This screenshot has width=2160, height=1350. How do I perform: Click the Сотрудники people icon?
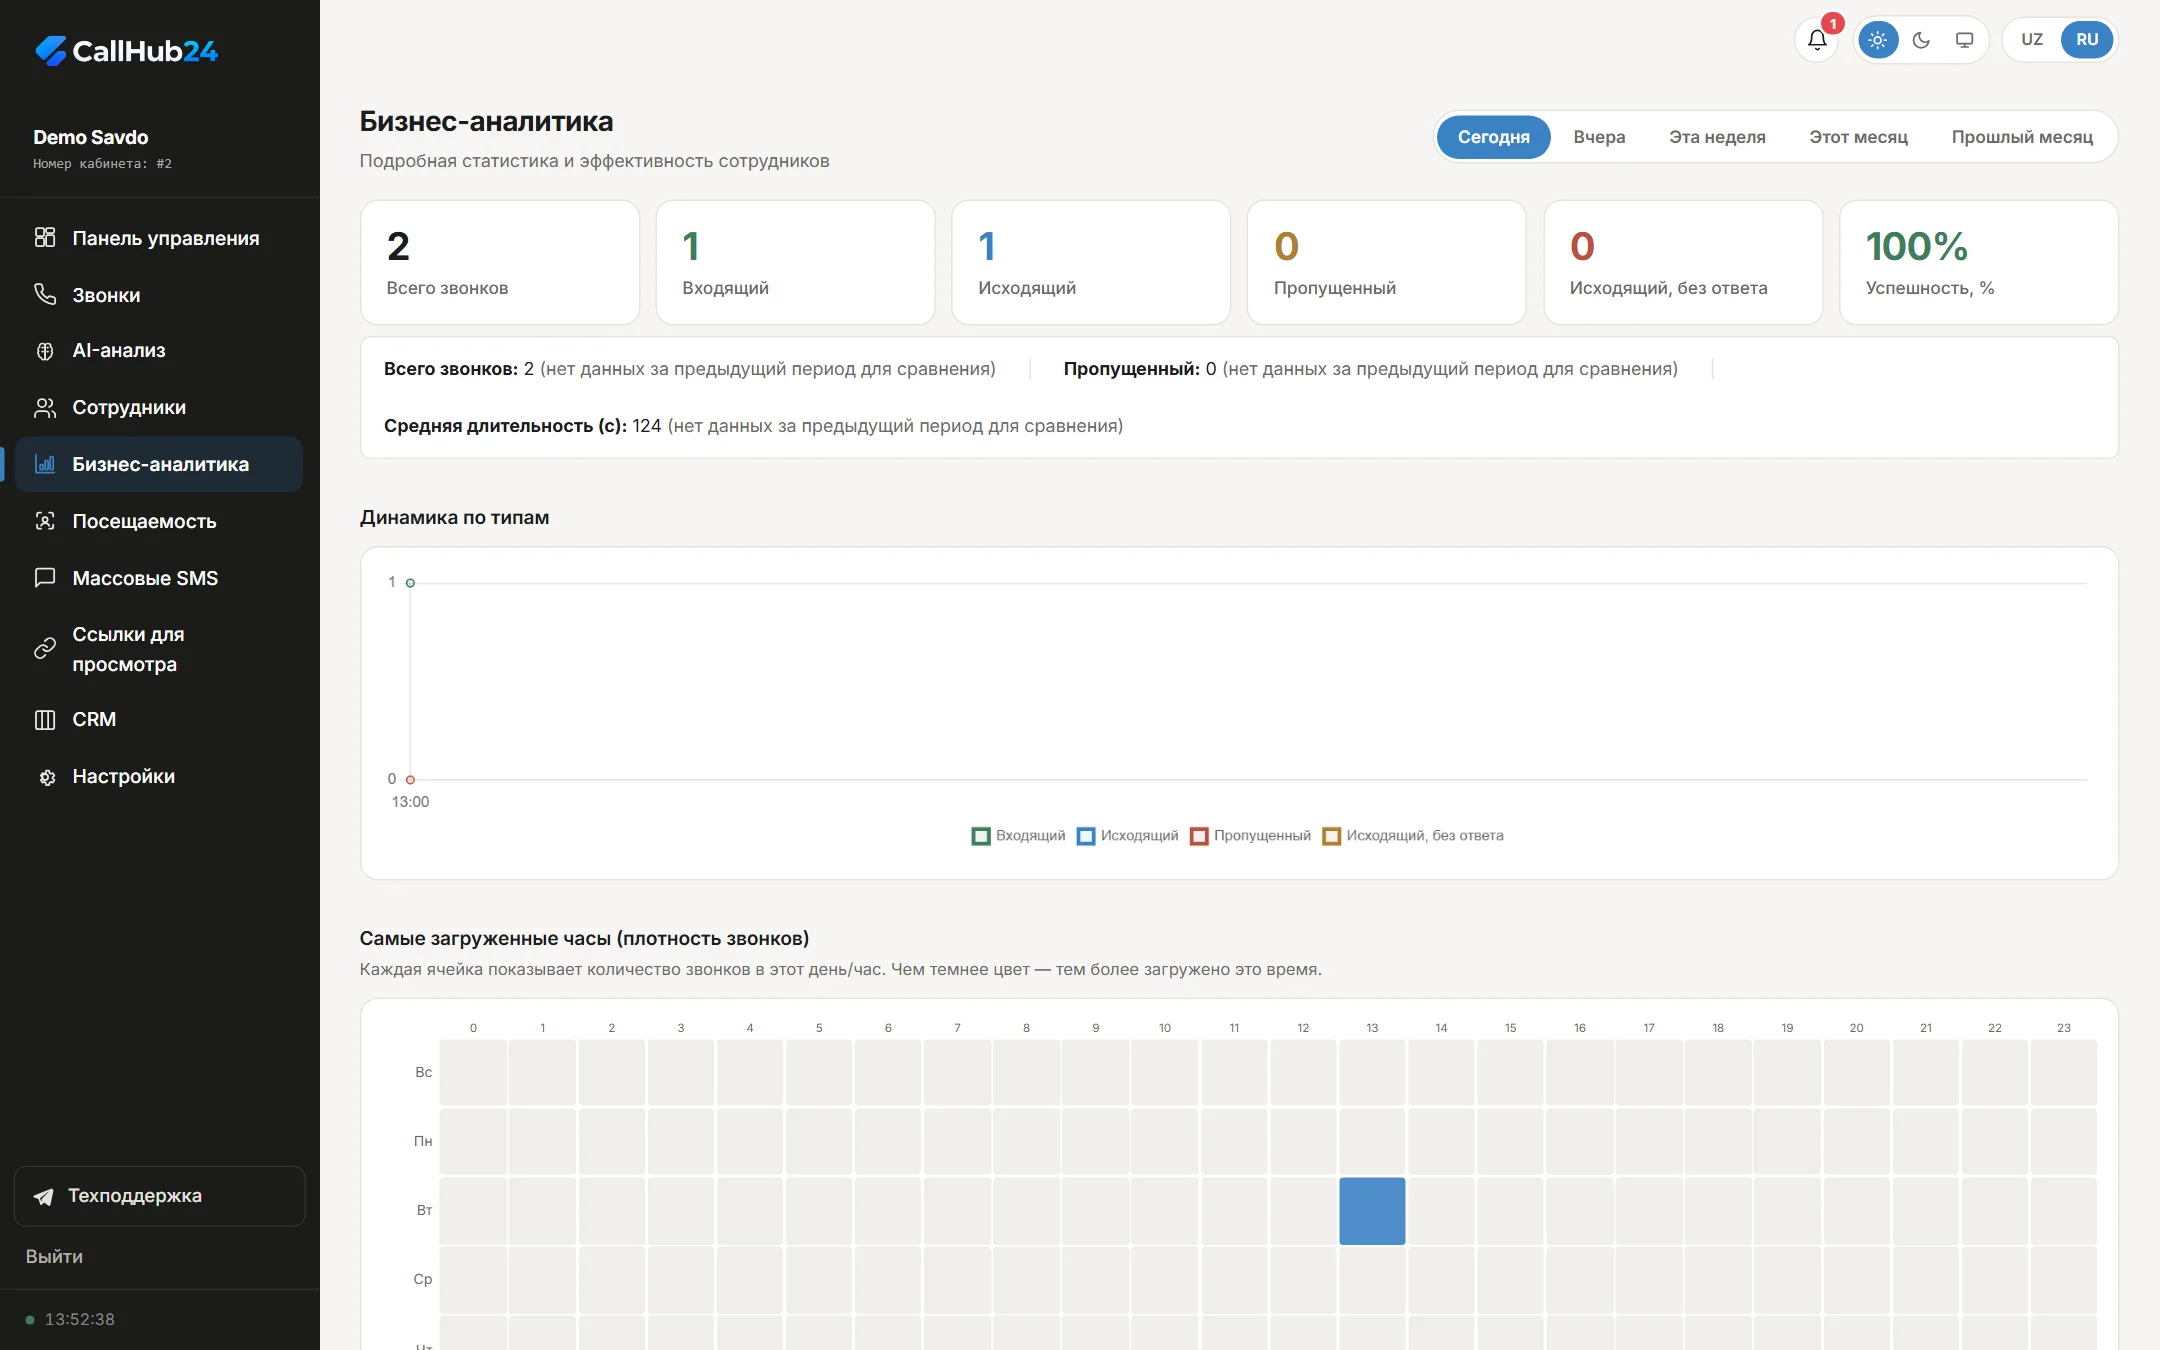[x=45, y=407]
